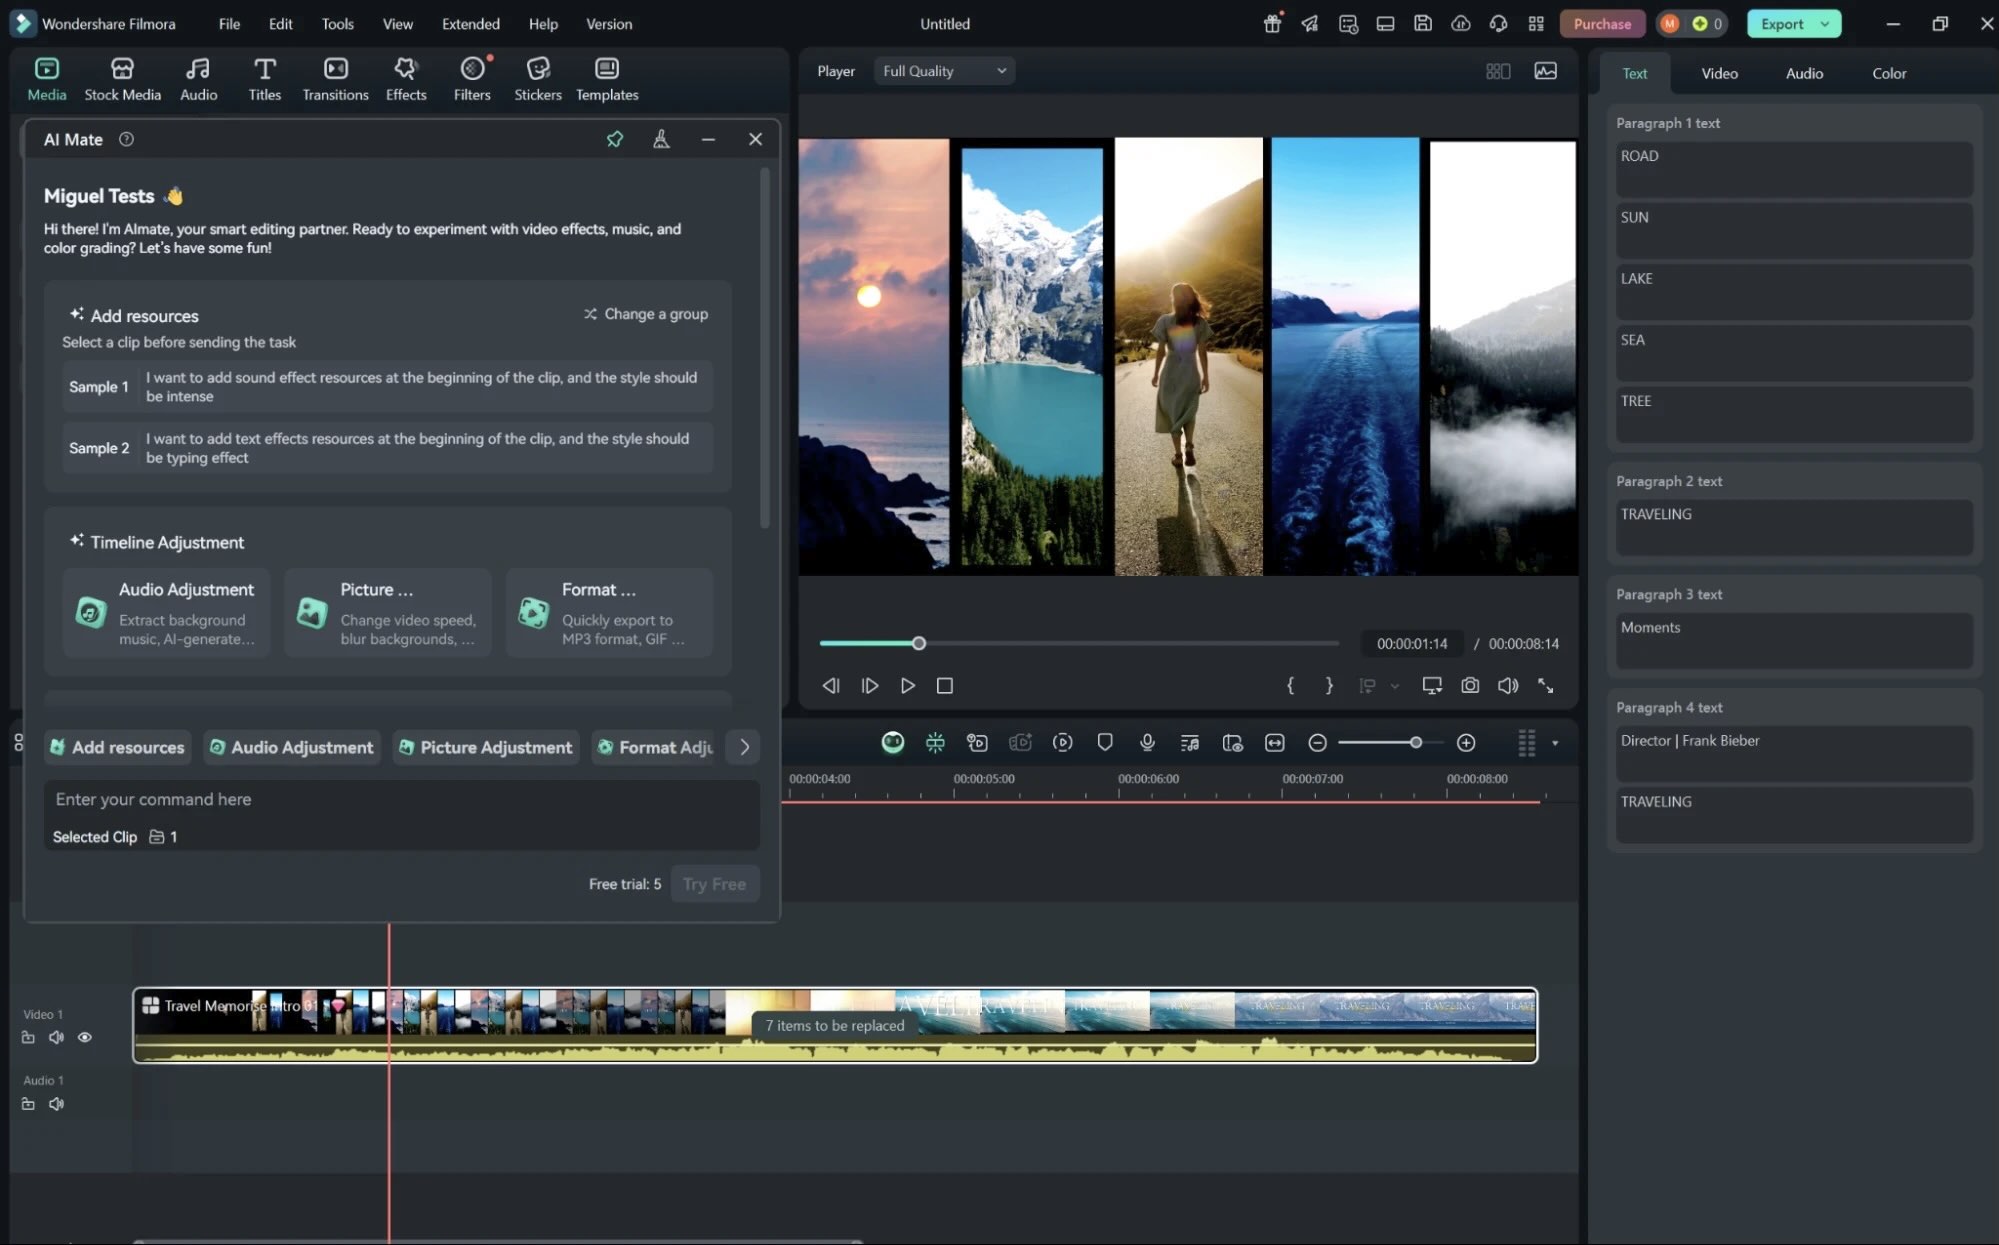
Task: Open the Transitions panel
Action: pos(335,78)
